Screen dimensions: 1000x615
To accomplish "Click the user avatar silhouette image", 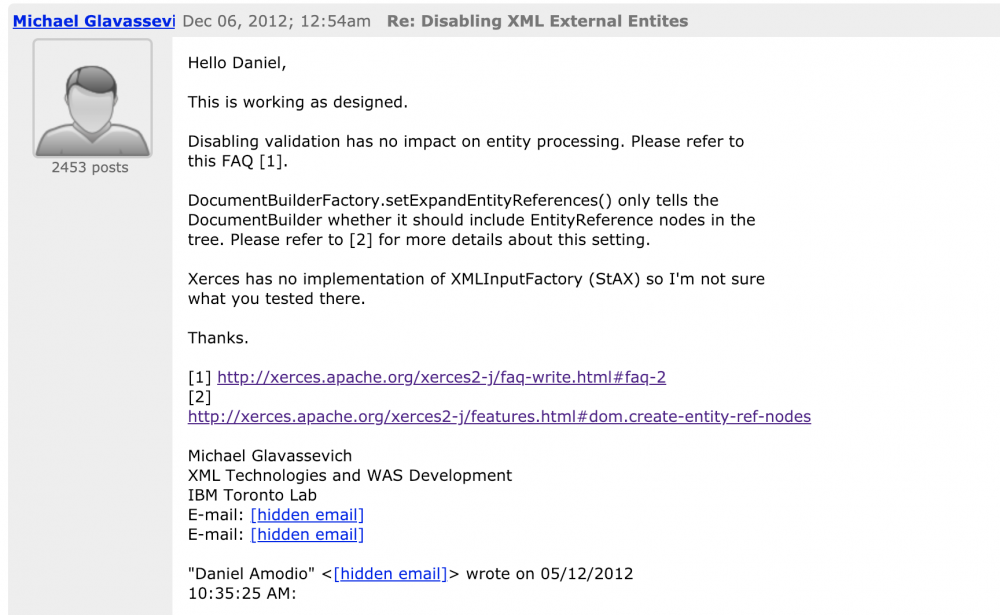I will pyautogui.click(x=92, y=99).
